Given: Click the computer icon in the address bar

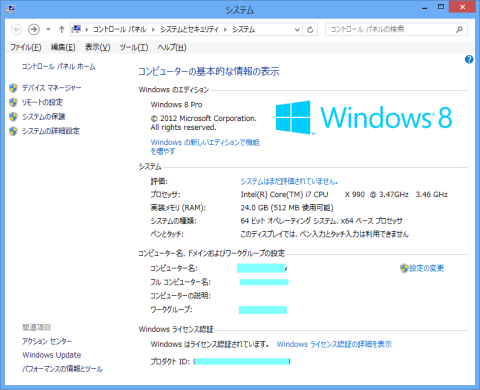Looking at the screenshot, I should [76, 29].
